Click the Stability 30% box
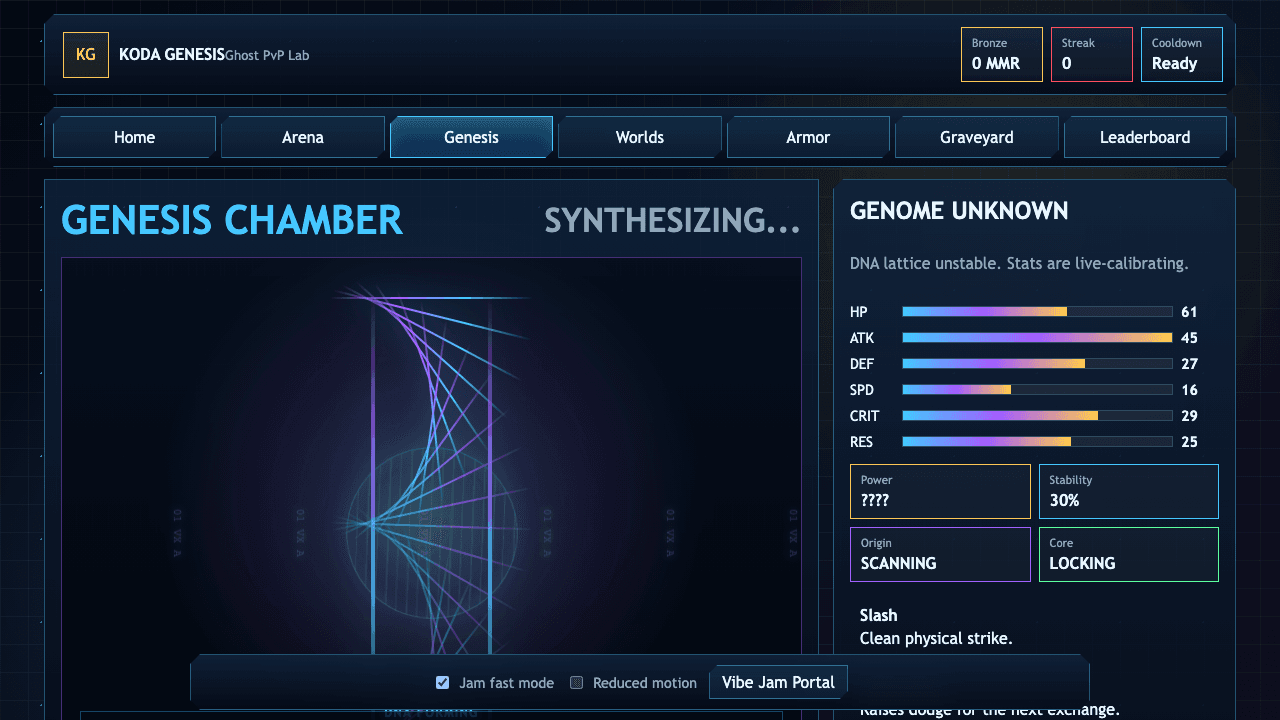Screen dimensions: 1280x720 (1129, 491)
